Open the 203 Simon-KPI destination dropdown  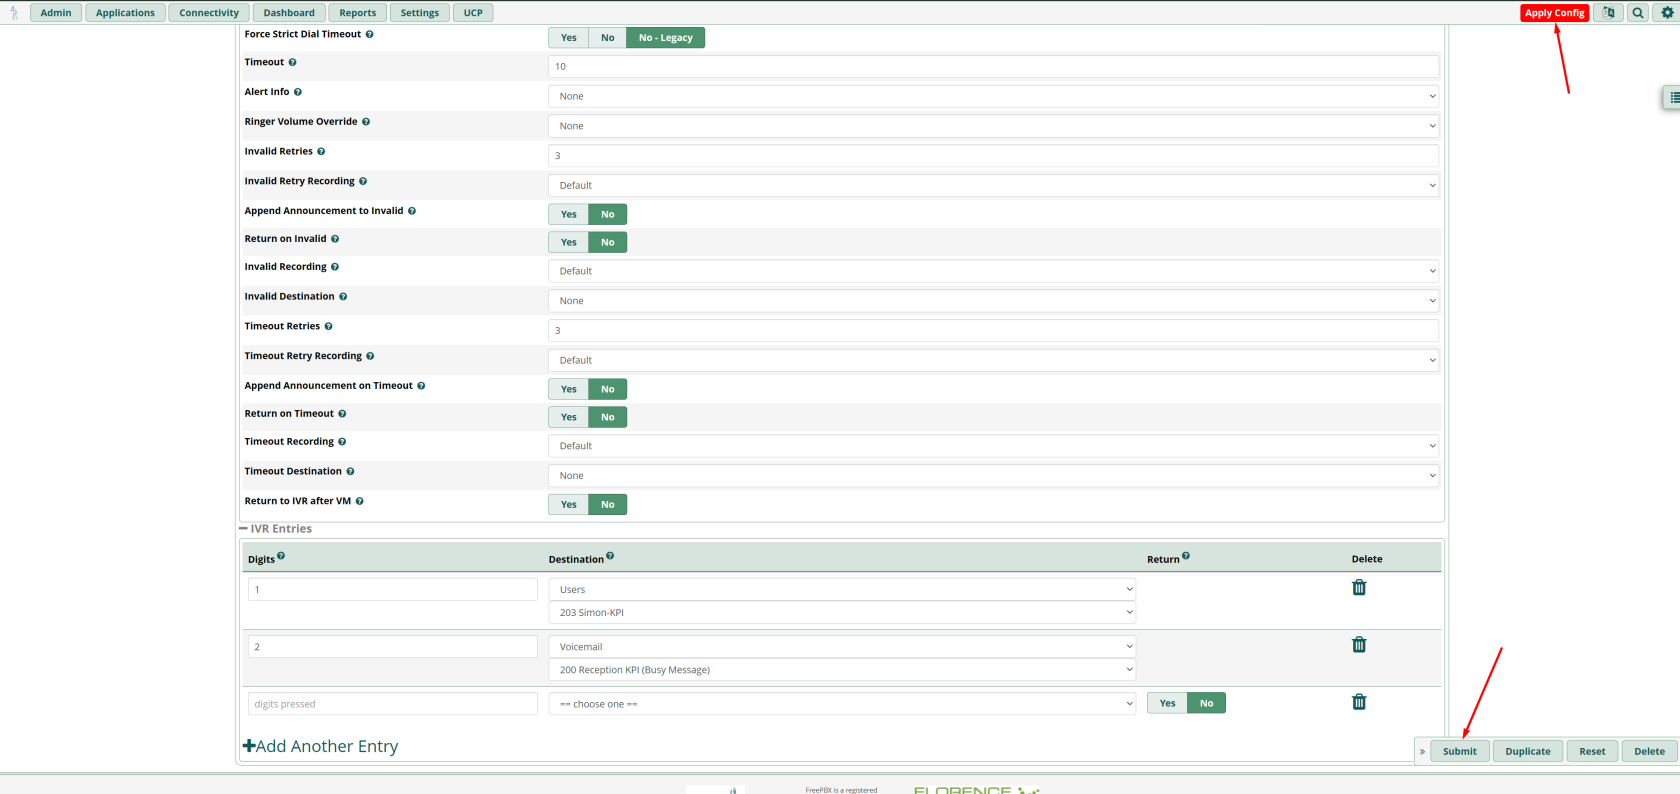(x=842, y=612)
